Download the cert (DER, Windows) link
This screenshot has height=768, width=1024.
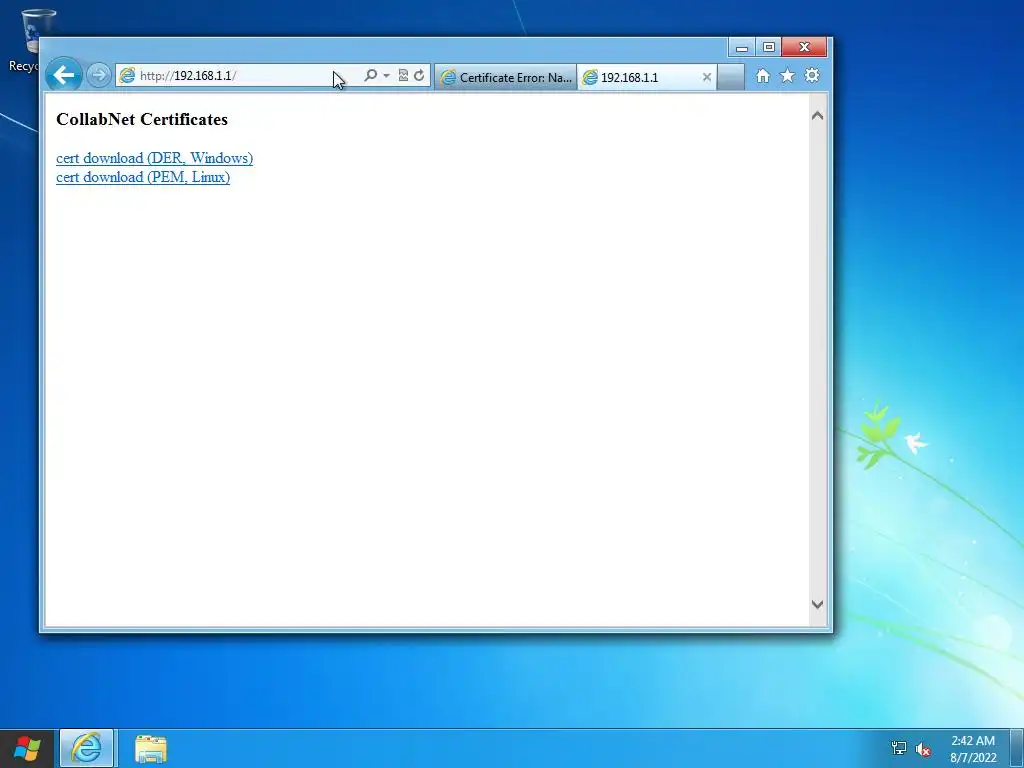[154, 158]
